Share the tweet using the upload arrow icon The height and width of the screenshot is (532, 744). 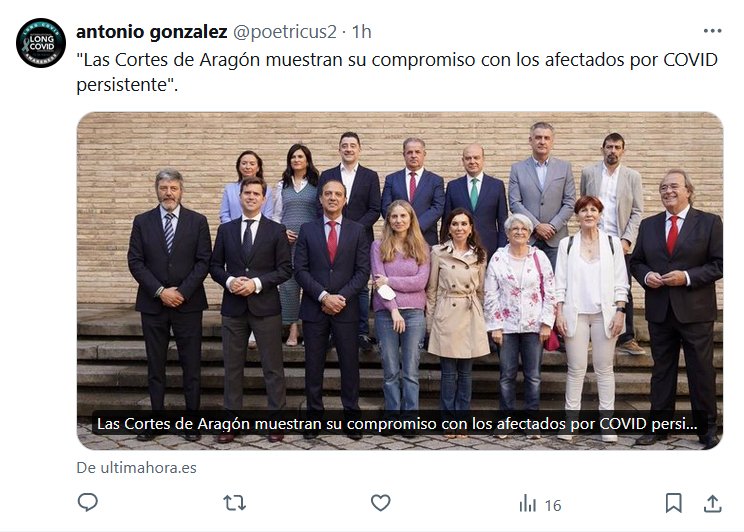click(712, 503)
